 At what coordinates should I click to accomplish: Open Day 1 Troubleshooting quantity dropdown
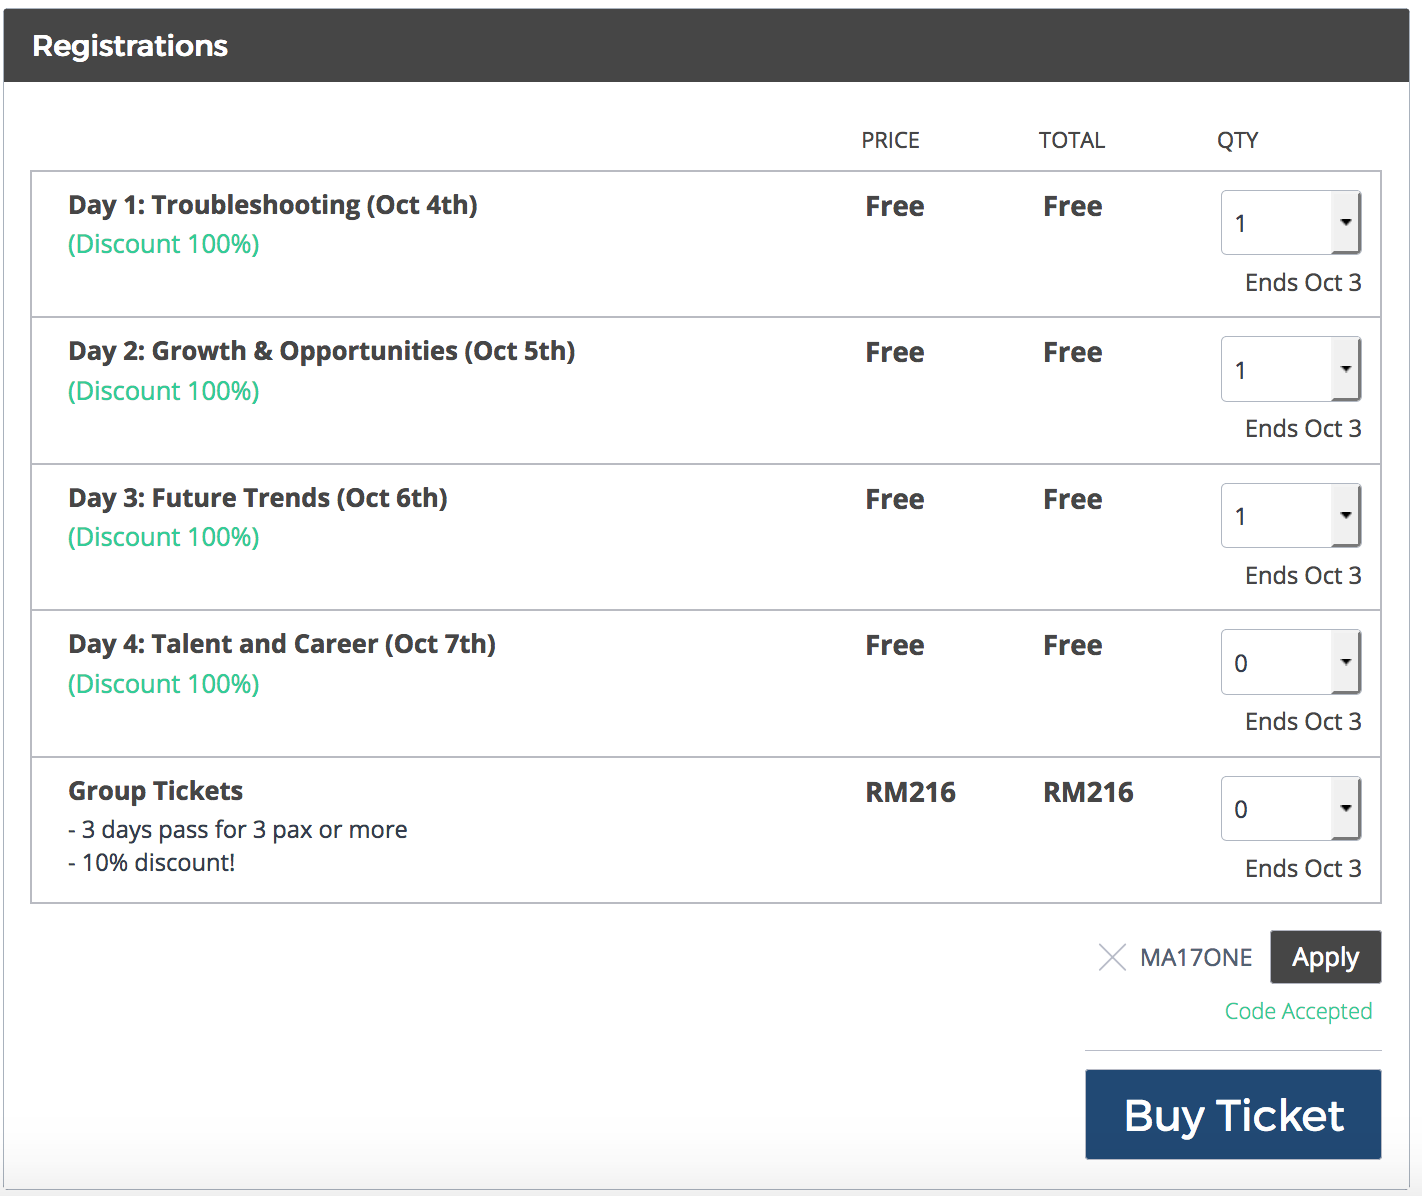pos(1290,223)
